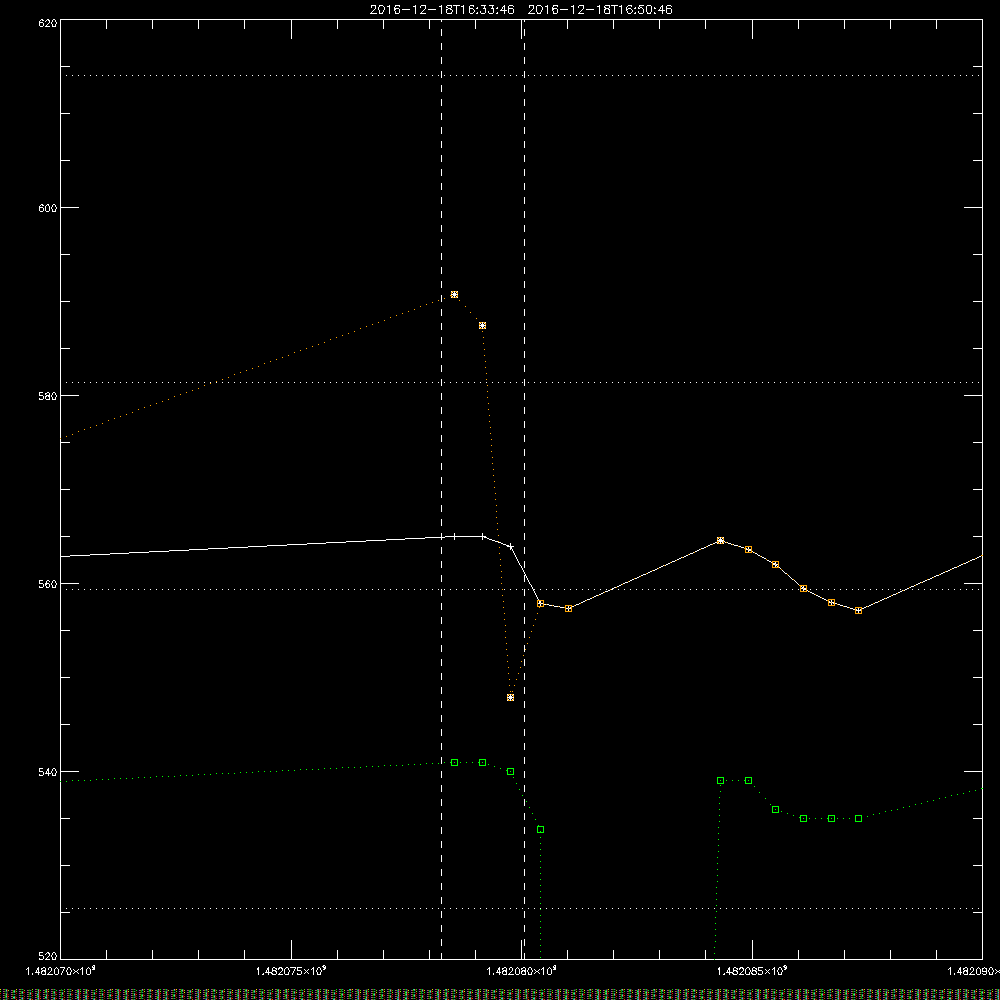Select the green marker where the curve resumes after the gap

tap(721, 781)
